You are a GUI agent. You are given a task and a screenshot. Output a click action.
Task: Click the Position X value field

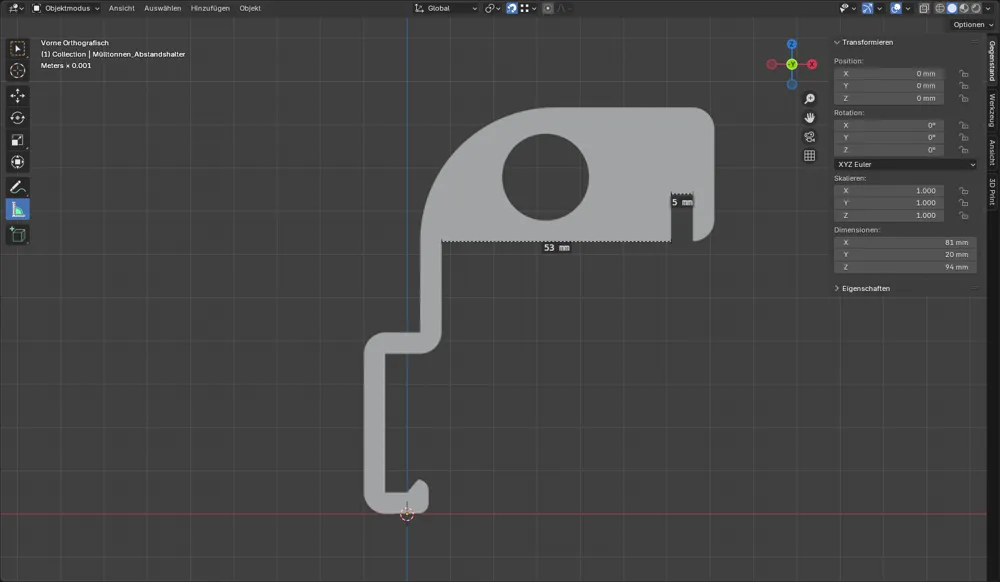point(889,74)
